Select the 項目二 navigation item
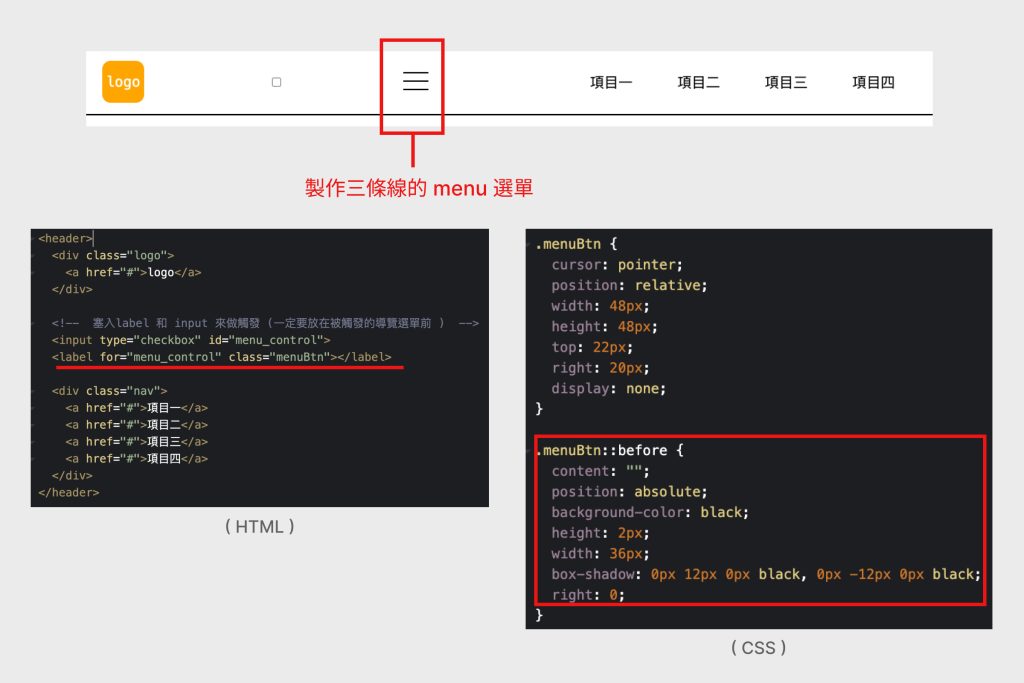This screenshot has width=1024, height=683. click(698, 83)
